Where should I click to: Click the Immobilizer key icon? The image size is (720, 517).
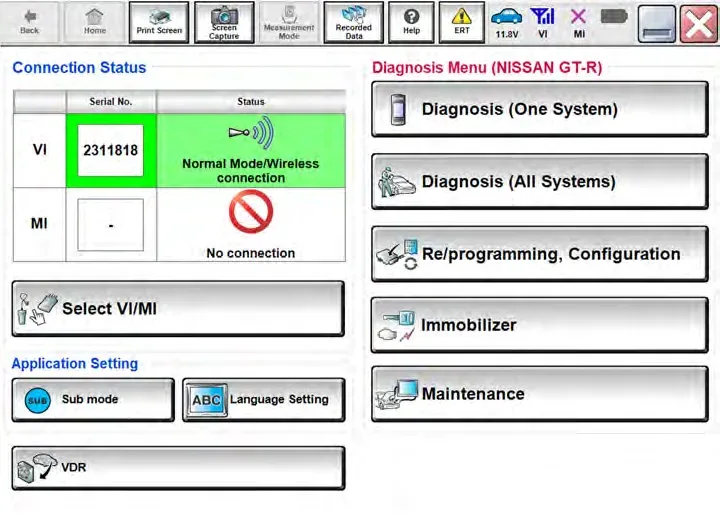(396, 326)
